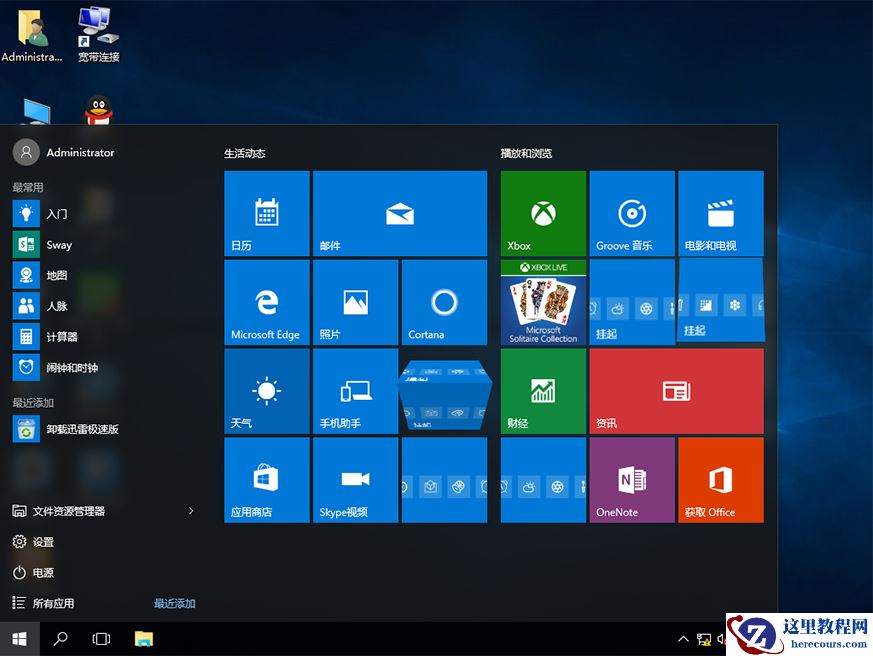Open 设置 (Settings) from the sidebar
873x656 pixels.
coord(46,541)
